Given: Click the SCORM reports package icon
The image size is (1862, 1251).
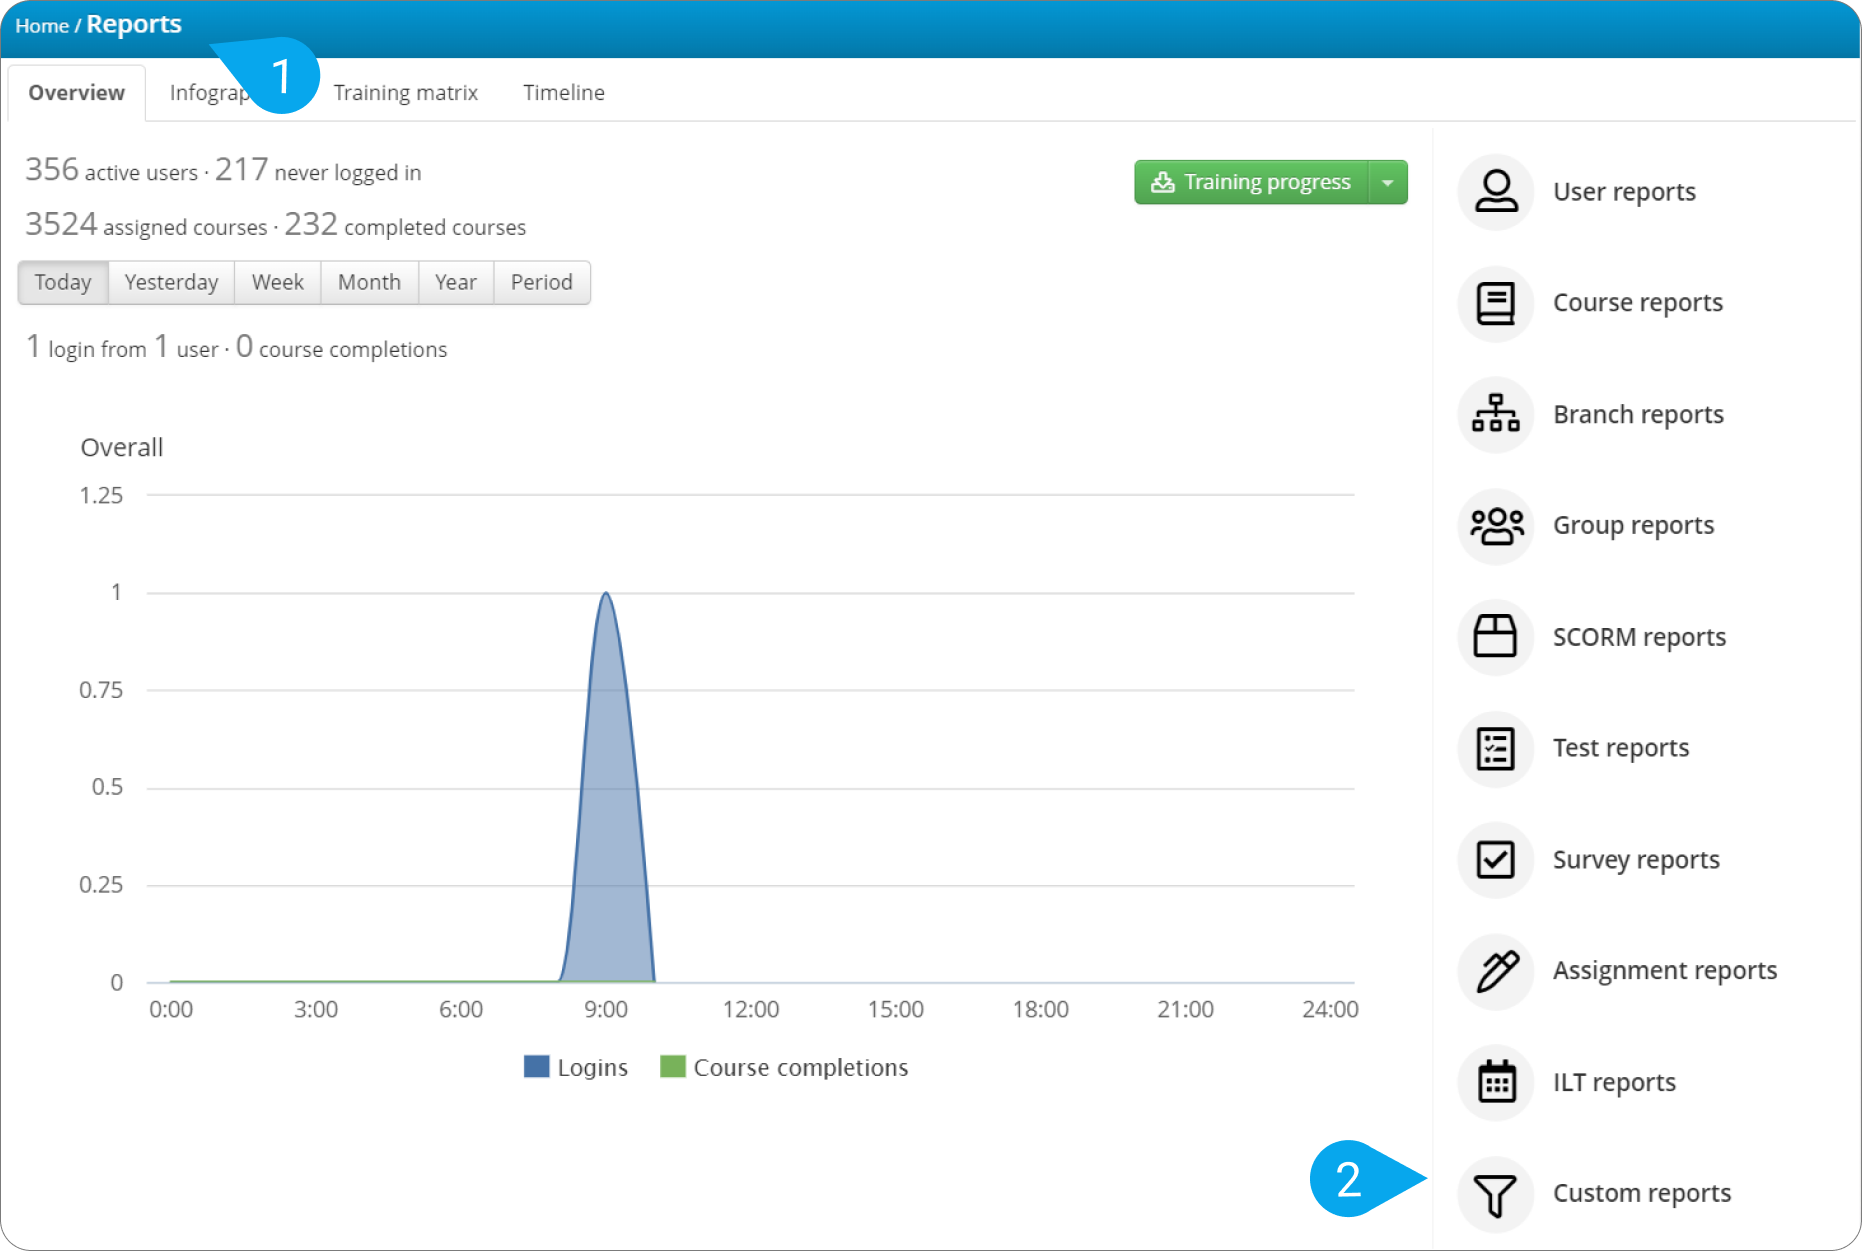Looking at the screenshot, I should click(x=1496, y=637).
